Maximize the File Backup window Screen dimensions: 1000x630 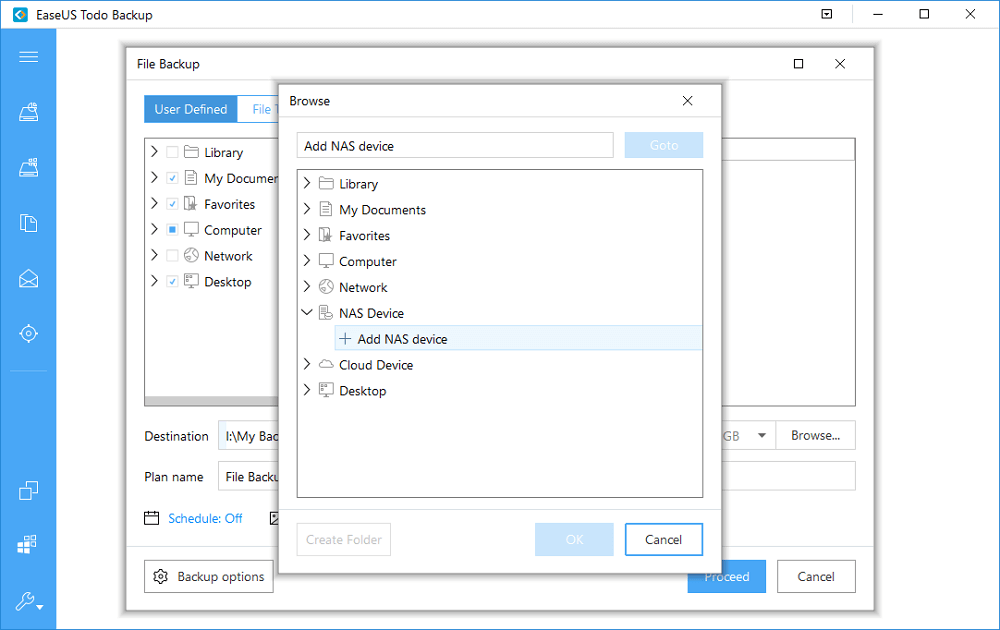coord(798,64)
